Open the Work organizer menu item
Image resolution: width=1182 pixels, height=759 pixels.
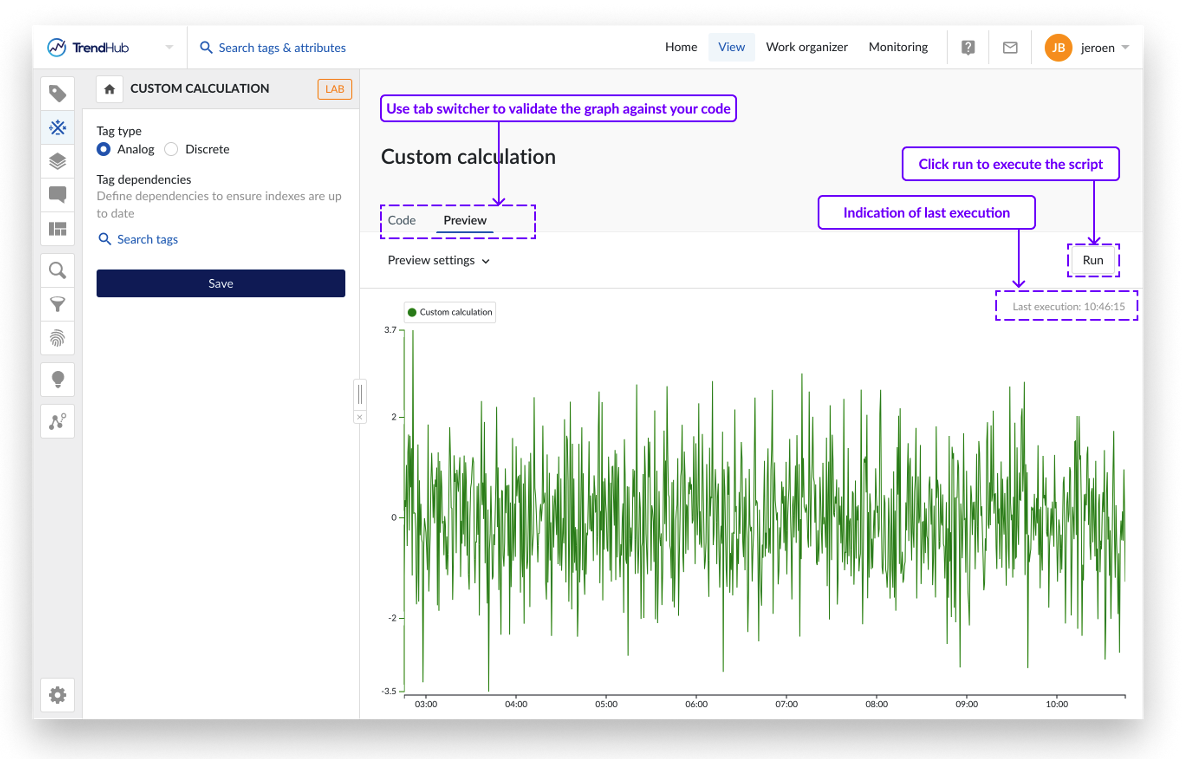tap(806, 47)
